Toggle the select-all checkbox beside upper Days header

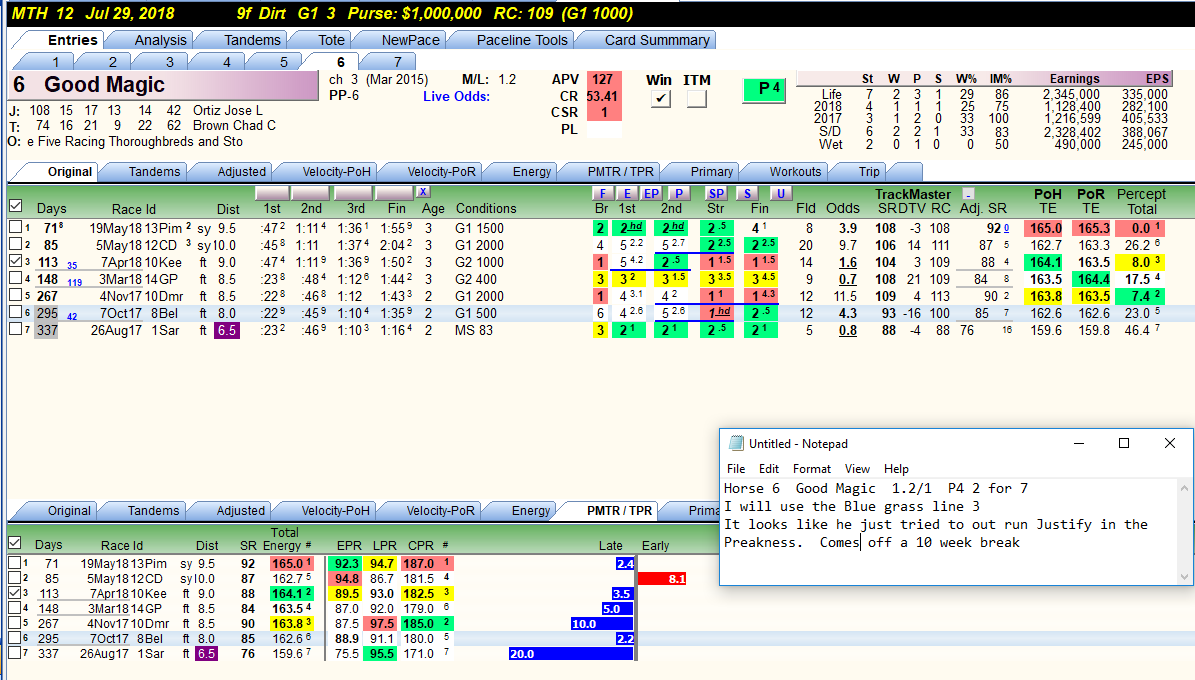coord(15,206)
